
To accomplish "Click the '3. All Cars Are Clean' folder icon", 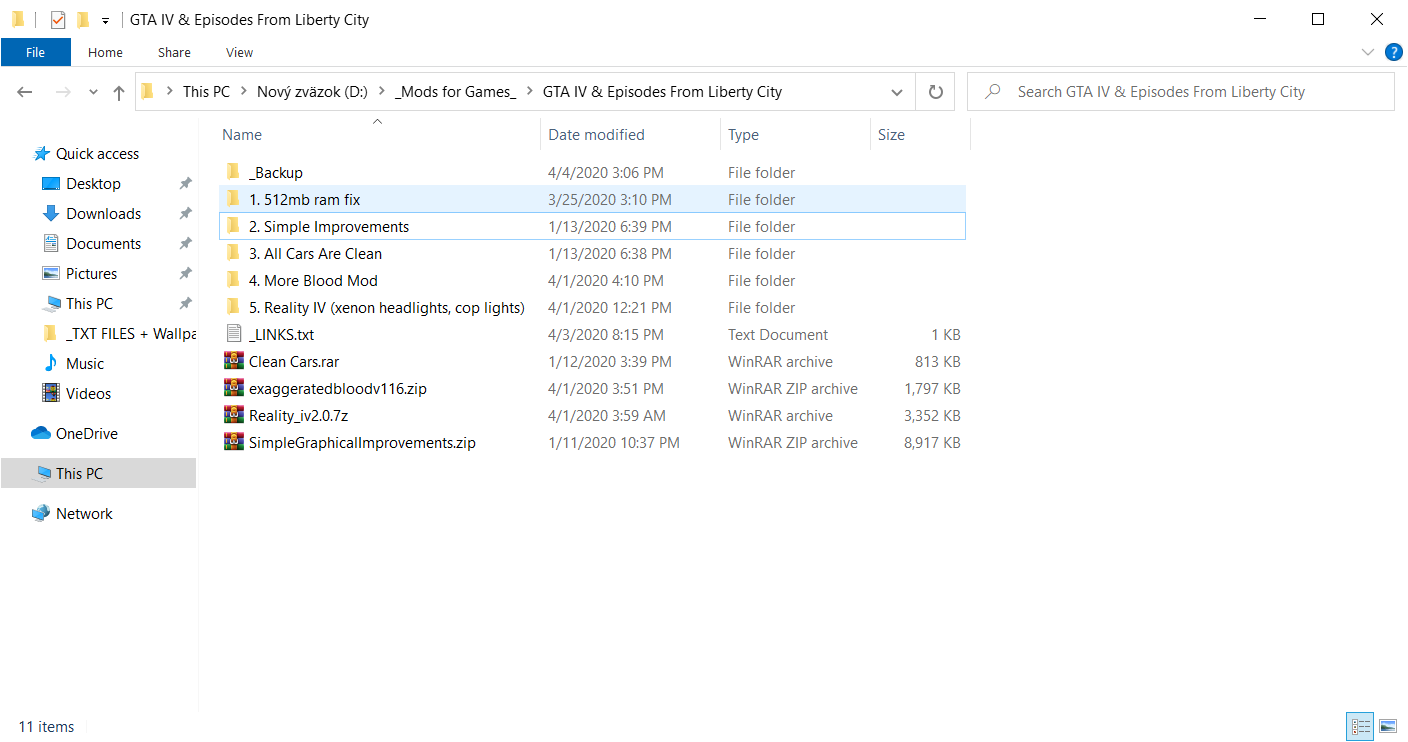I will click(x=233, y=253).
